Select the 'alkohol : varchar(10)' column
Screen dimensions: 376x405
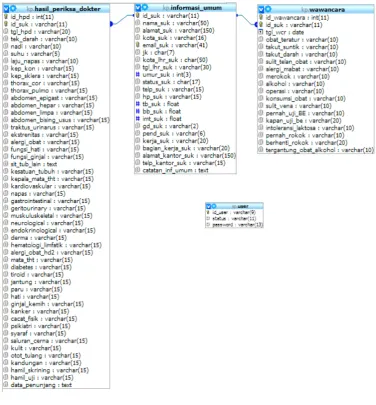pyautogui.click(x=295, y=83)
